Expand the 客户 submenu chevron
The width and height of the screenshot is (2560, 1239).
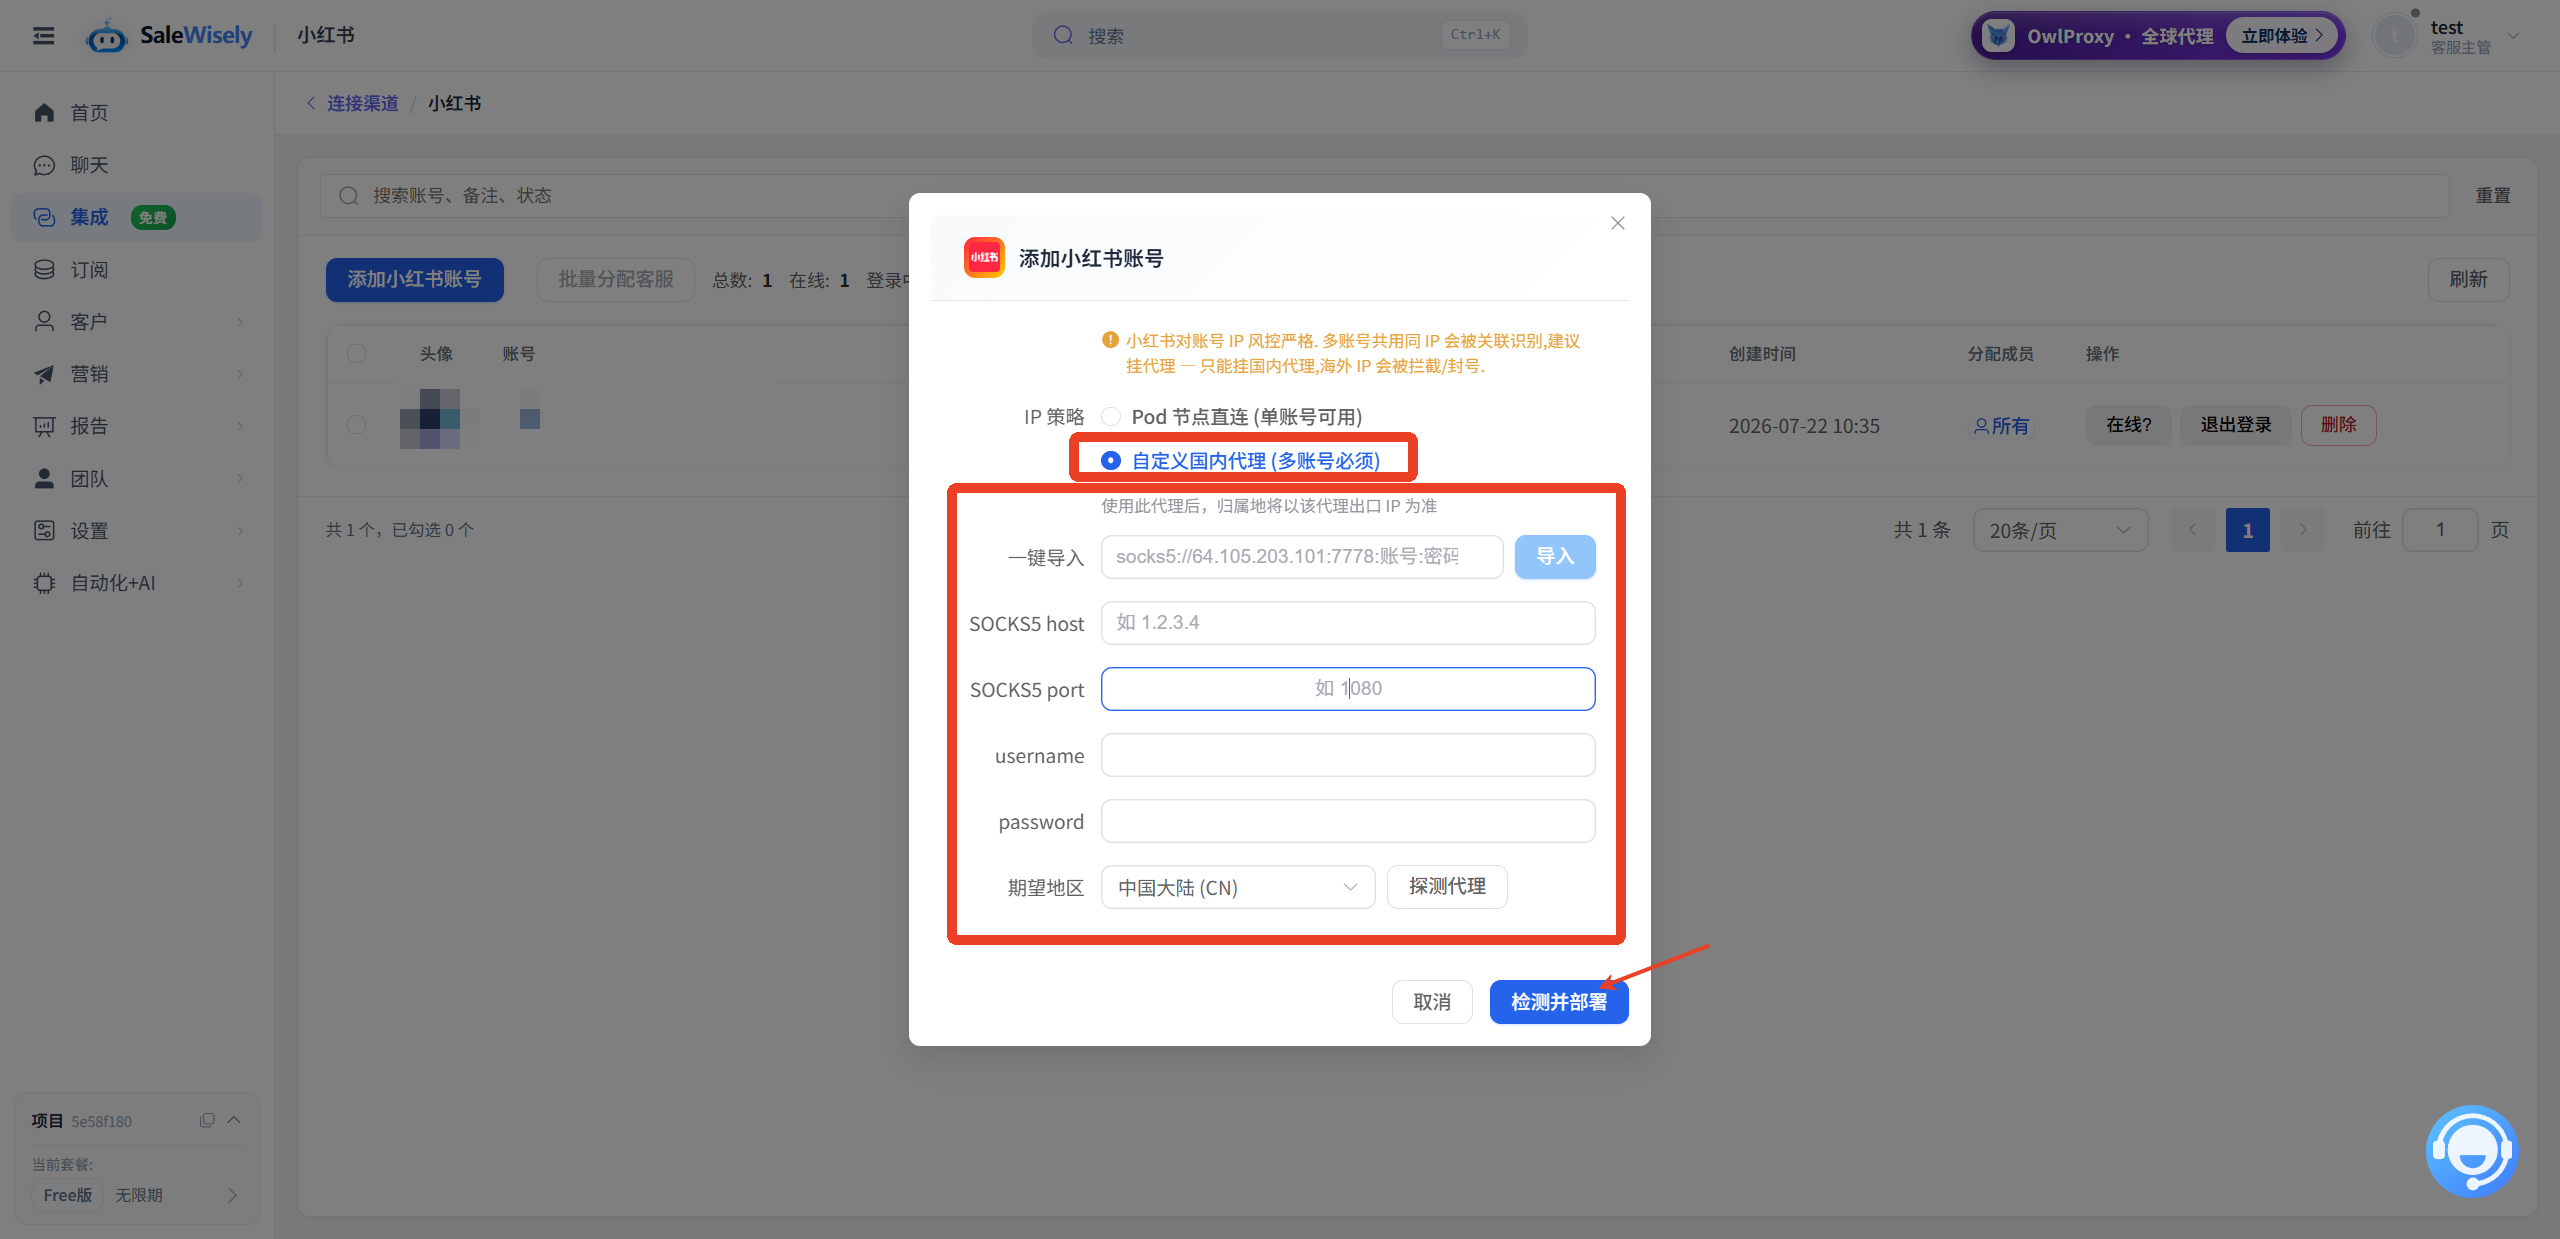pos(241,322)
